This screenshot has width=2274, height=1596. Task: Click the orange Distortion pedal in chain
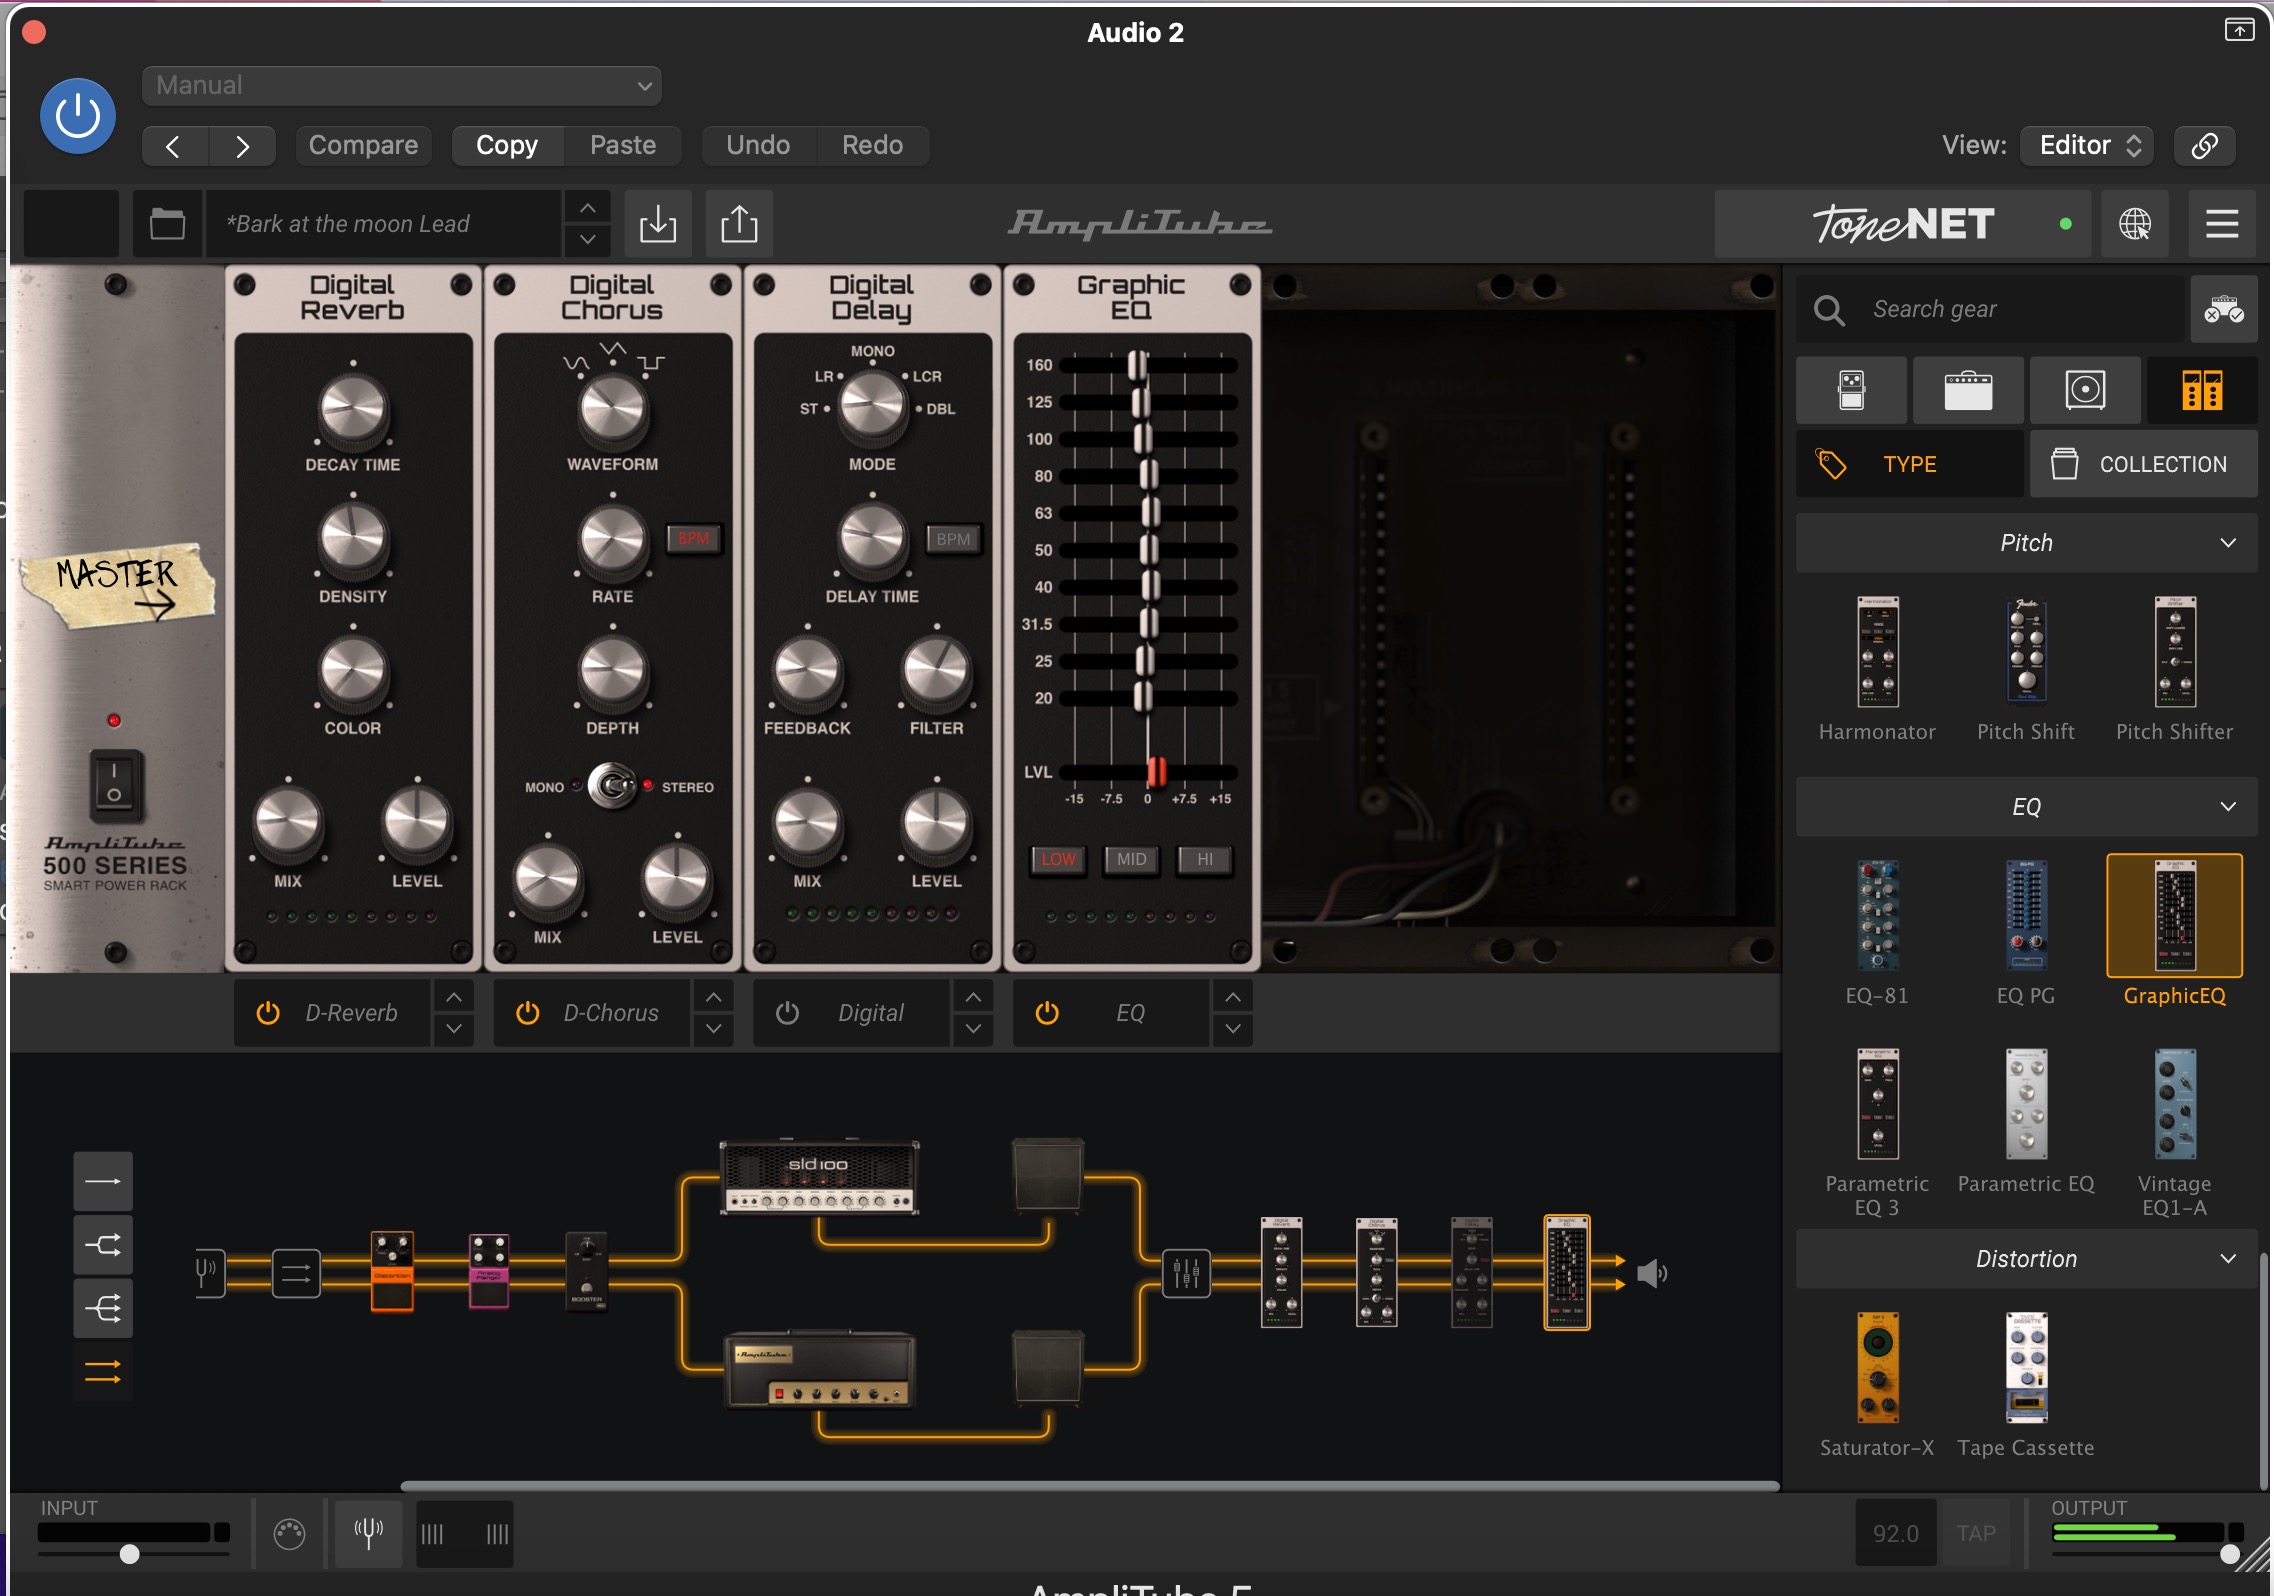392,1271
